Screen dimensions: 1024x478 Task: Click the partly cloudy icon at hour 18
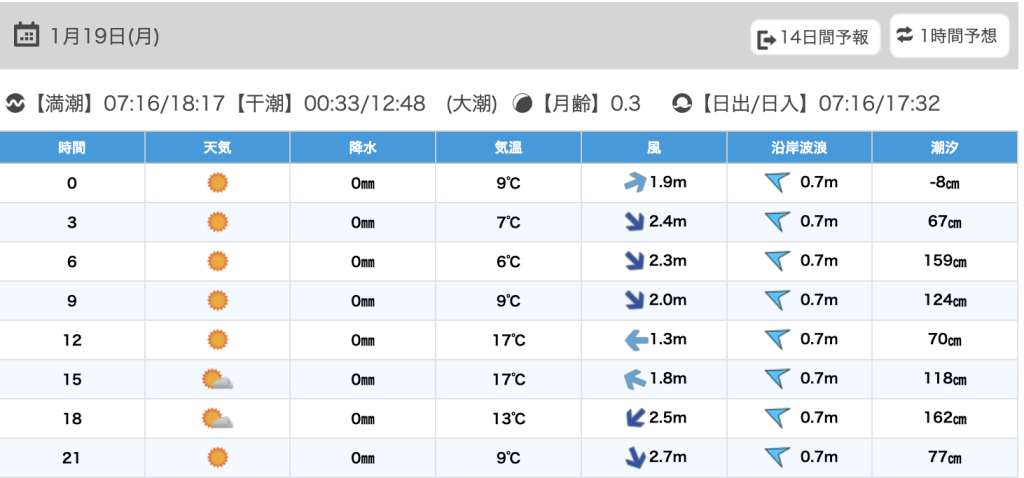click(217, 418)
